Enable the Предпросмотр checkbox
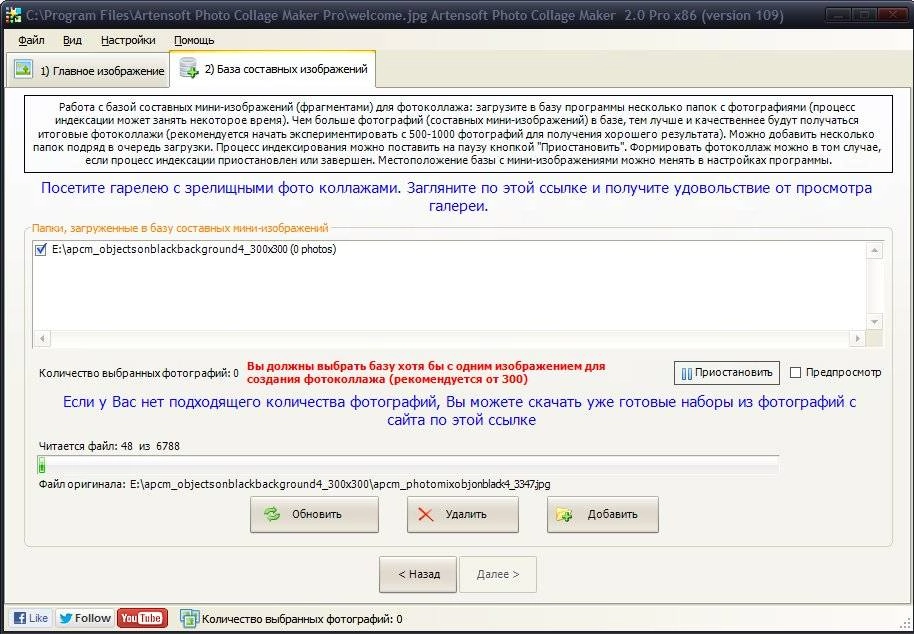The image size is (914, 634). pyautogui.click(x=795, y=372)
